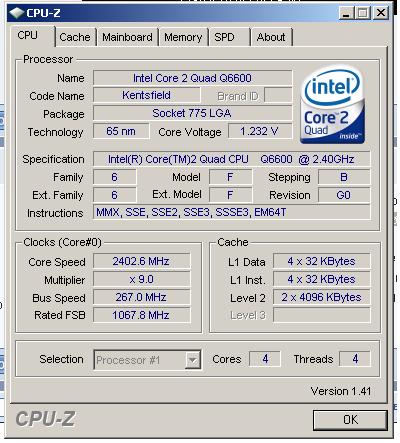Click the Intel Core 2 Quad logo
Screen dimensions: 400x443
tap(332, 105)
